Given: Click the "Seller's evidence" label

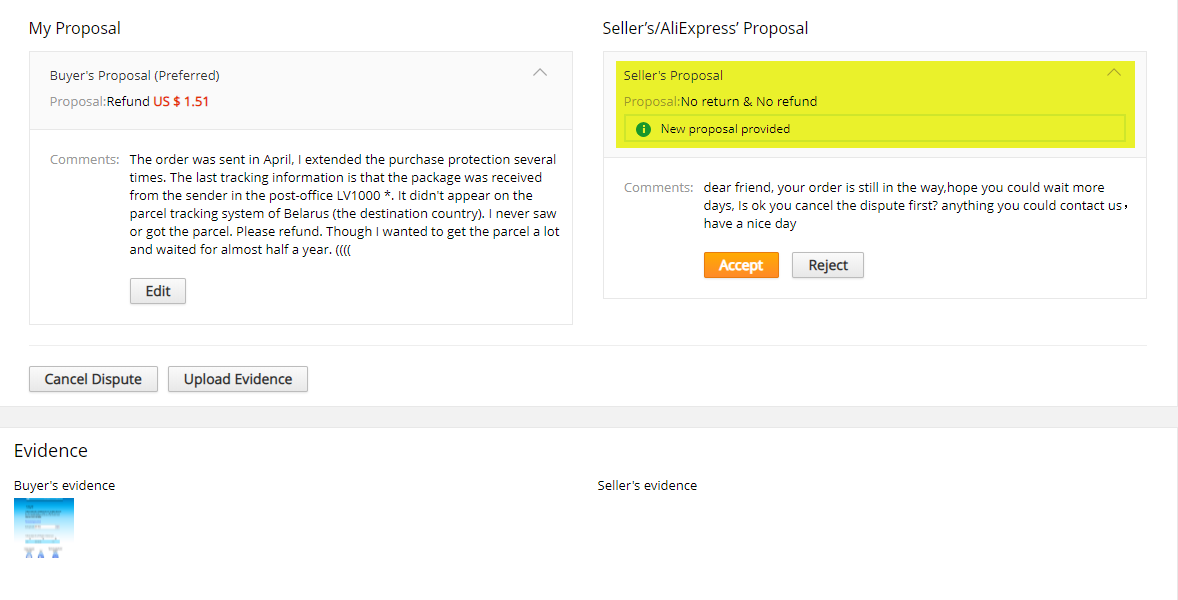Looking at the screenshot, I should [x=647, y=485].
